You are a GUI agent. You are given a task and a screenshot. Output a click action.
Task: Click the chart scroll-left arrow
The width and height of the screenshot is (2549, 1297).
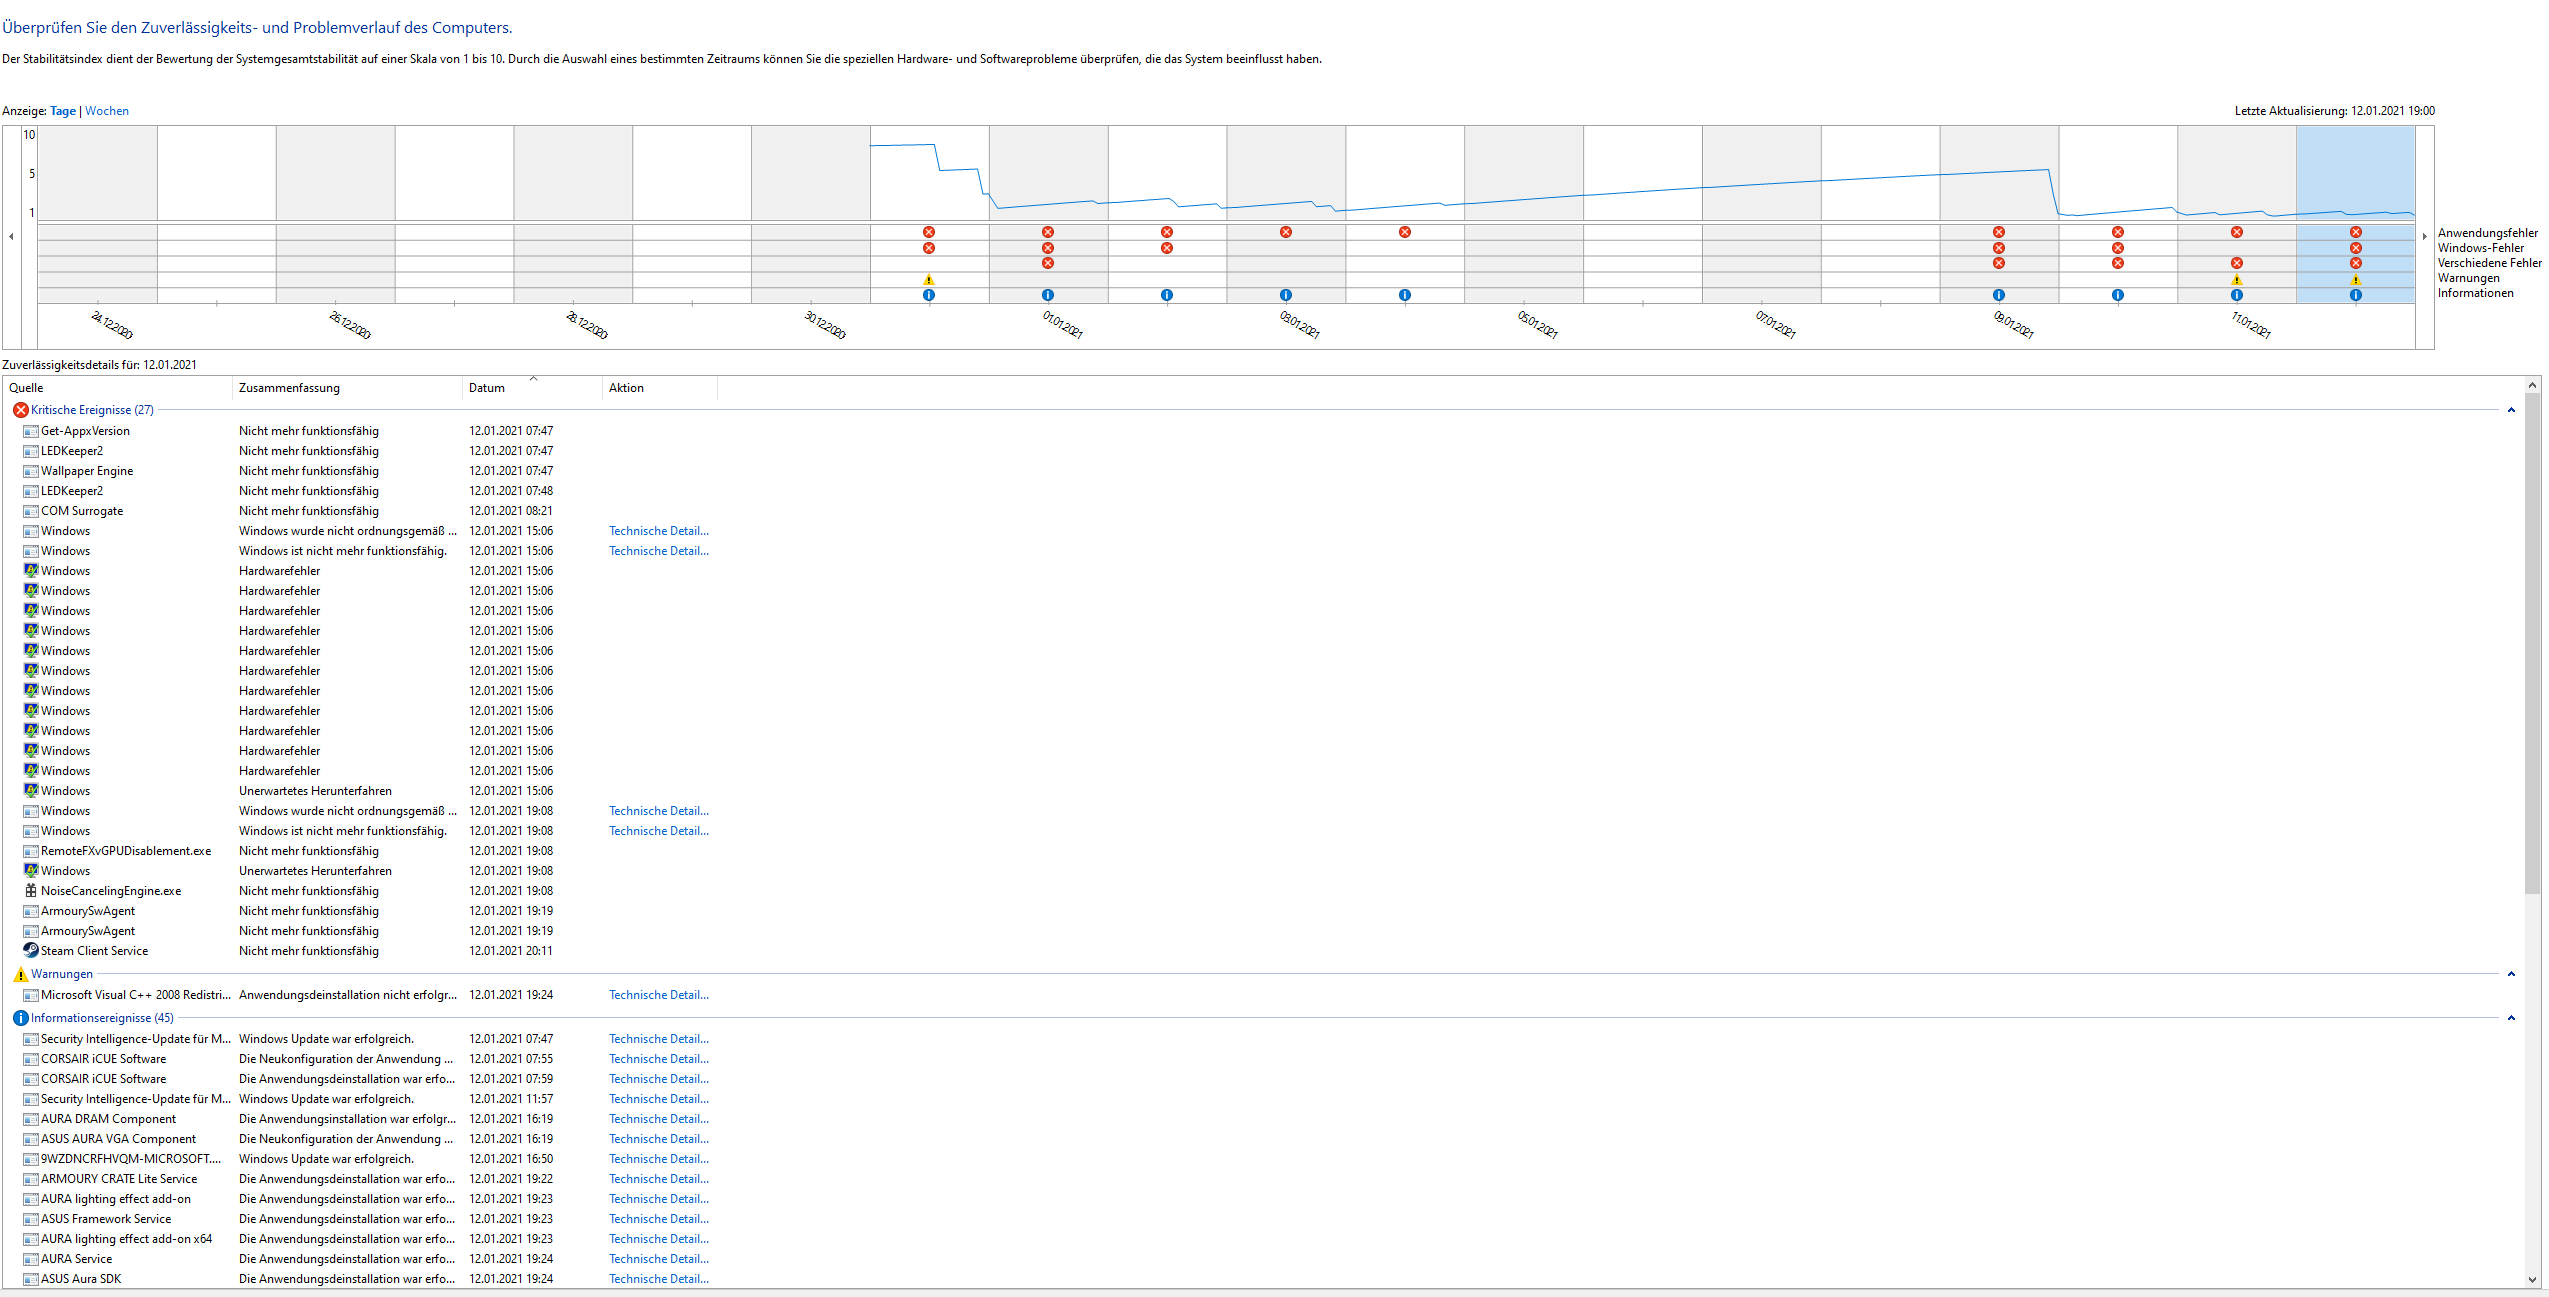[x=11, y=237]
